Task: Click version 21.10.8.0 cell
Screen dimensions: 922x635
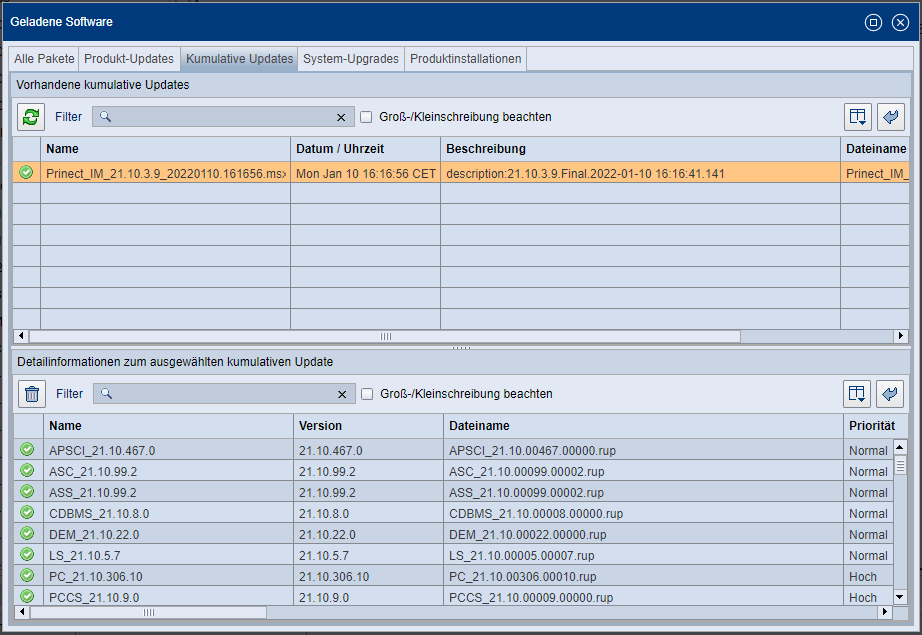Action: click(368, 513)
